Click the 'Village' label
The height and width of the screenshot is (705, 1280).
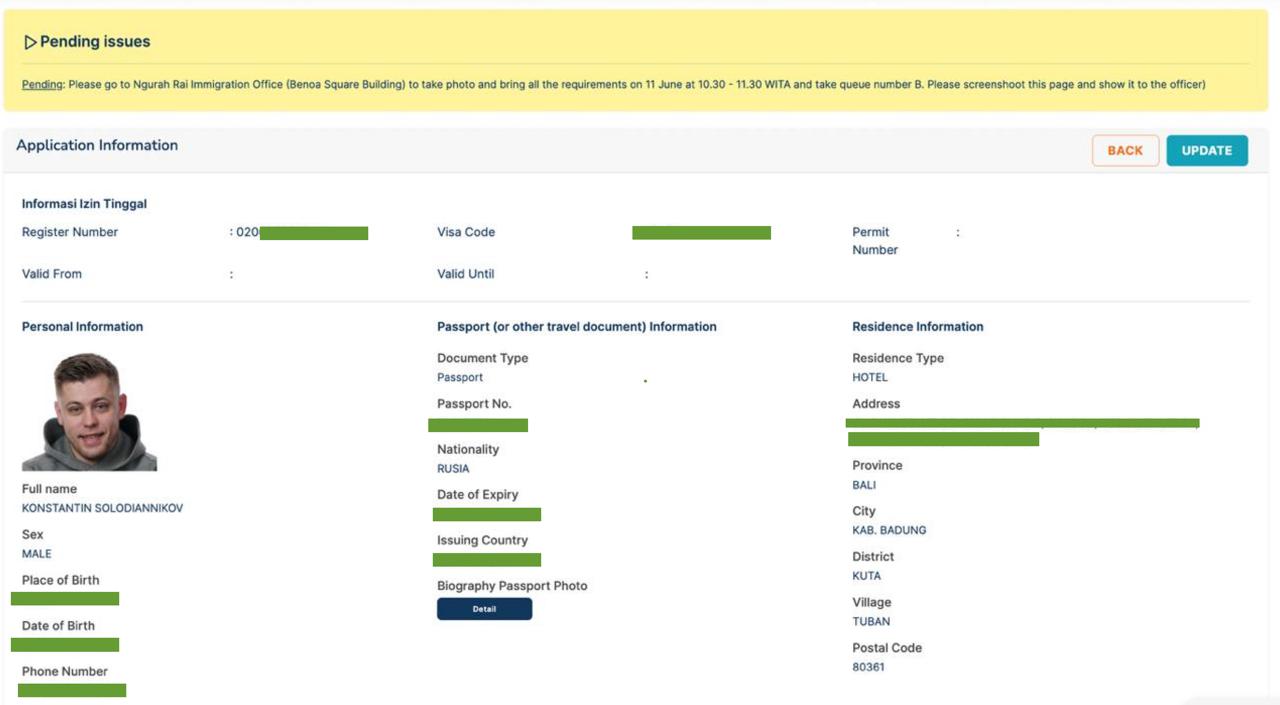tap(871, 602)
